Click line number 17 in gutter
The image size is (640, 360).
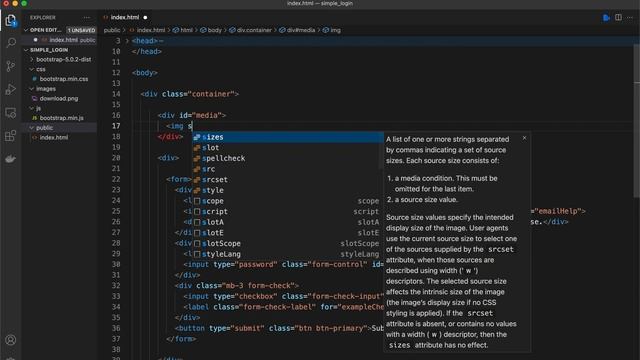point(116,126)
